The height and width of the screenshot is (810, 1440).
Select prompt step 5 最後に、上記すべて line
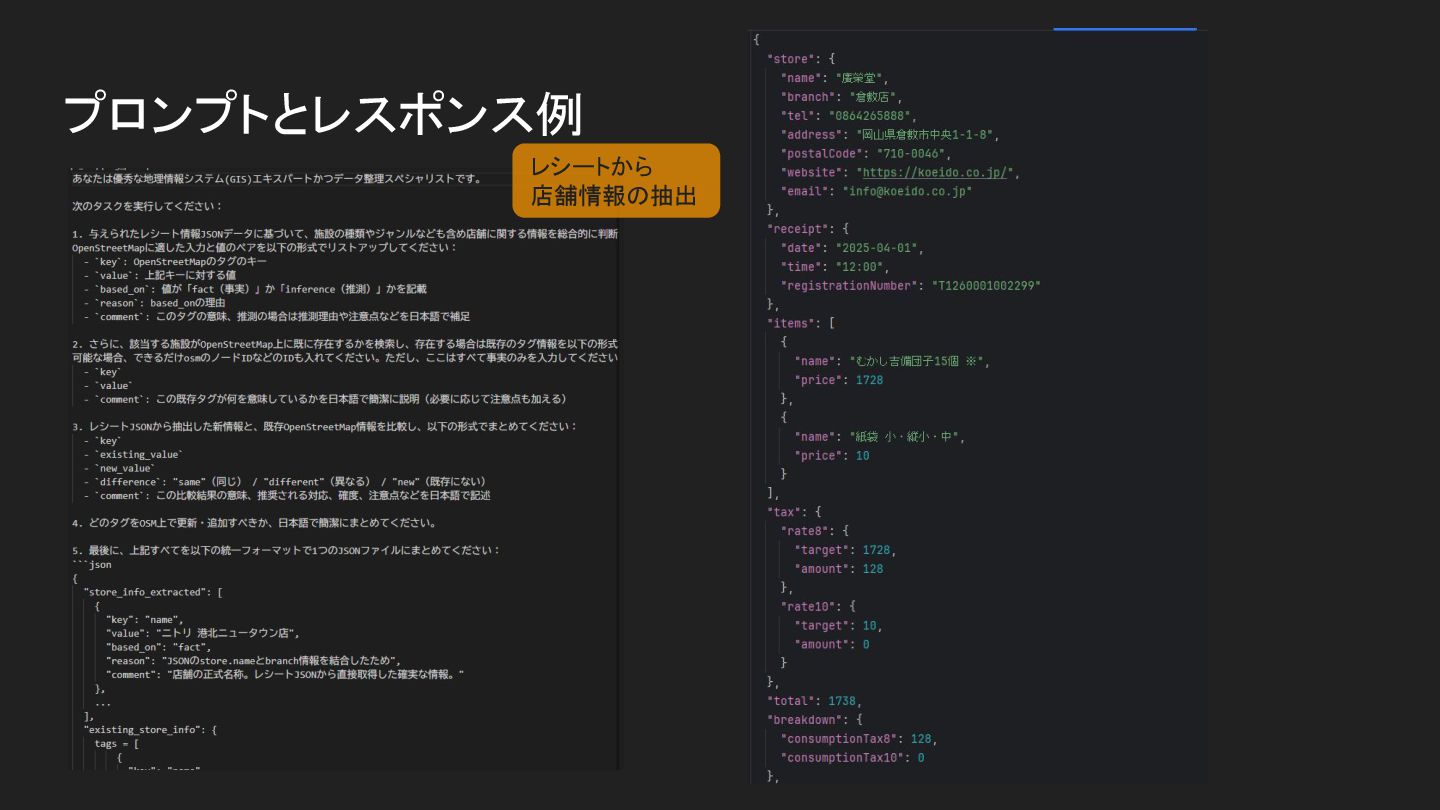coord(286,550)
